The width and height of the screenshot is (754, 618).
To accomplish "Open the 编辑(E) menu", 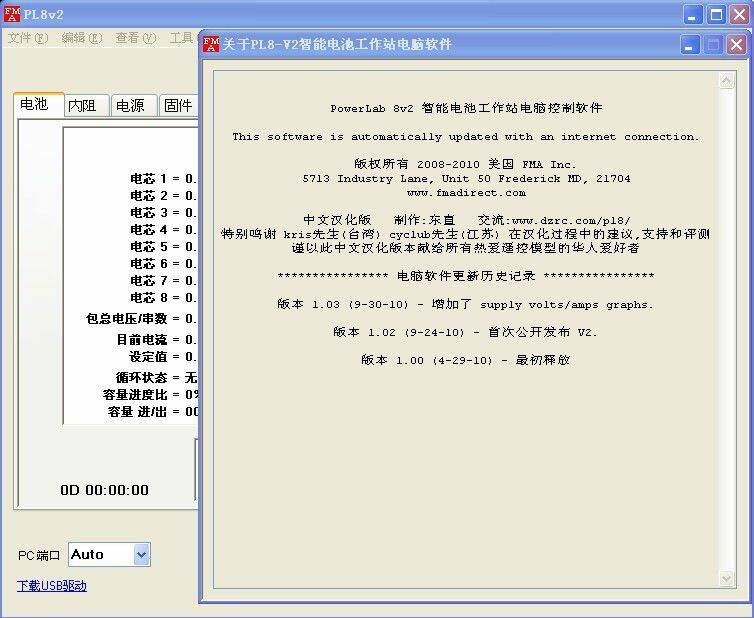I will click(82, 38).
